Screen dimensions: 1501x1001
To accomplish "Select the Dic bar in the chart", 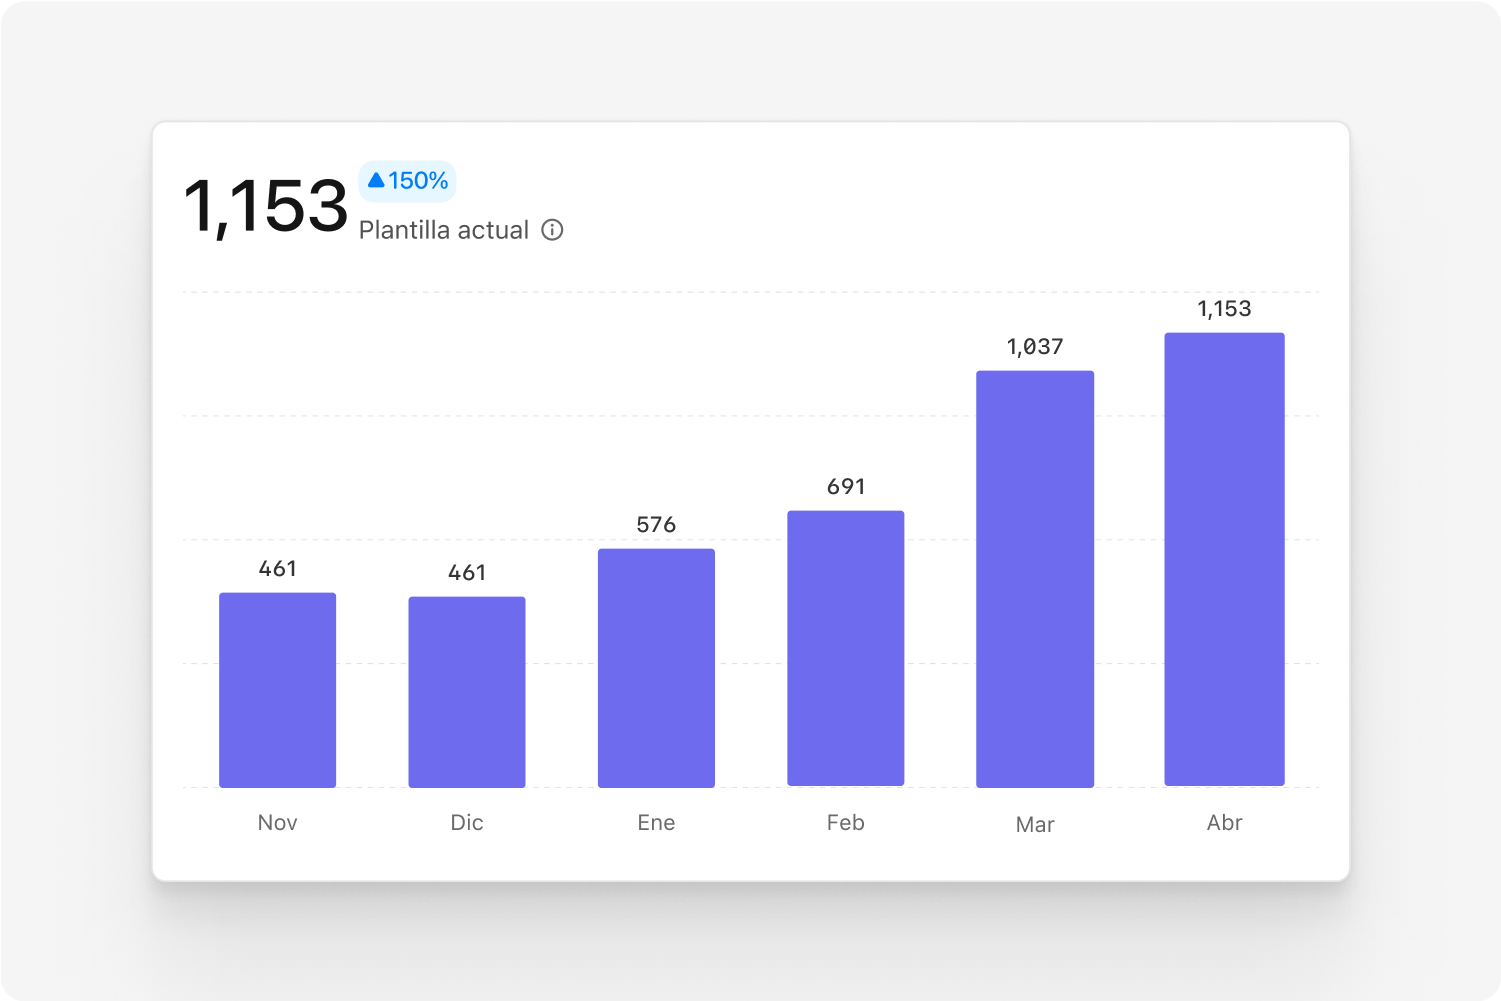I will click(x=467, y=692).
